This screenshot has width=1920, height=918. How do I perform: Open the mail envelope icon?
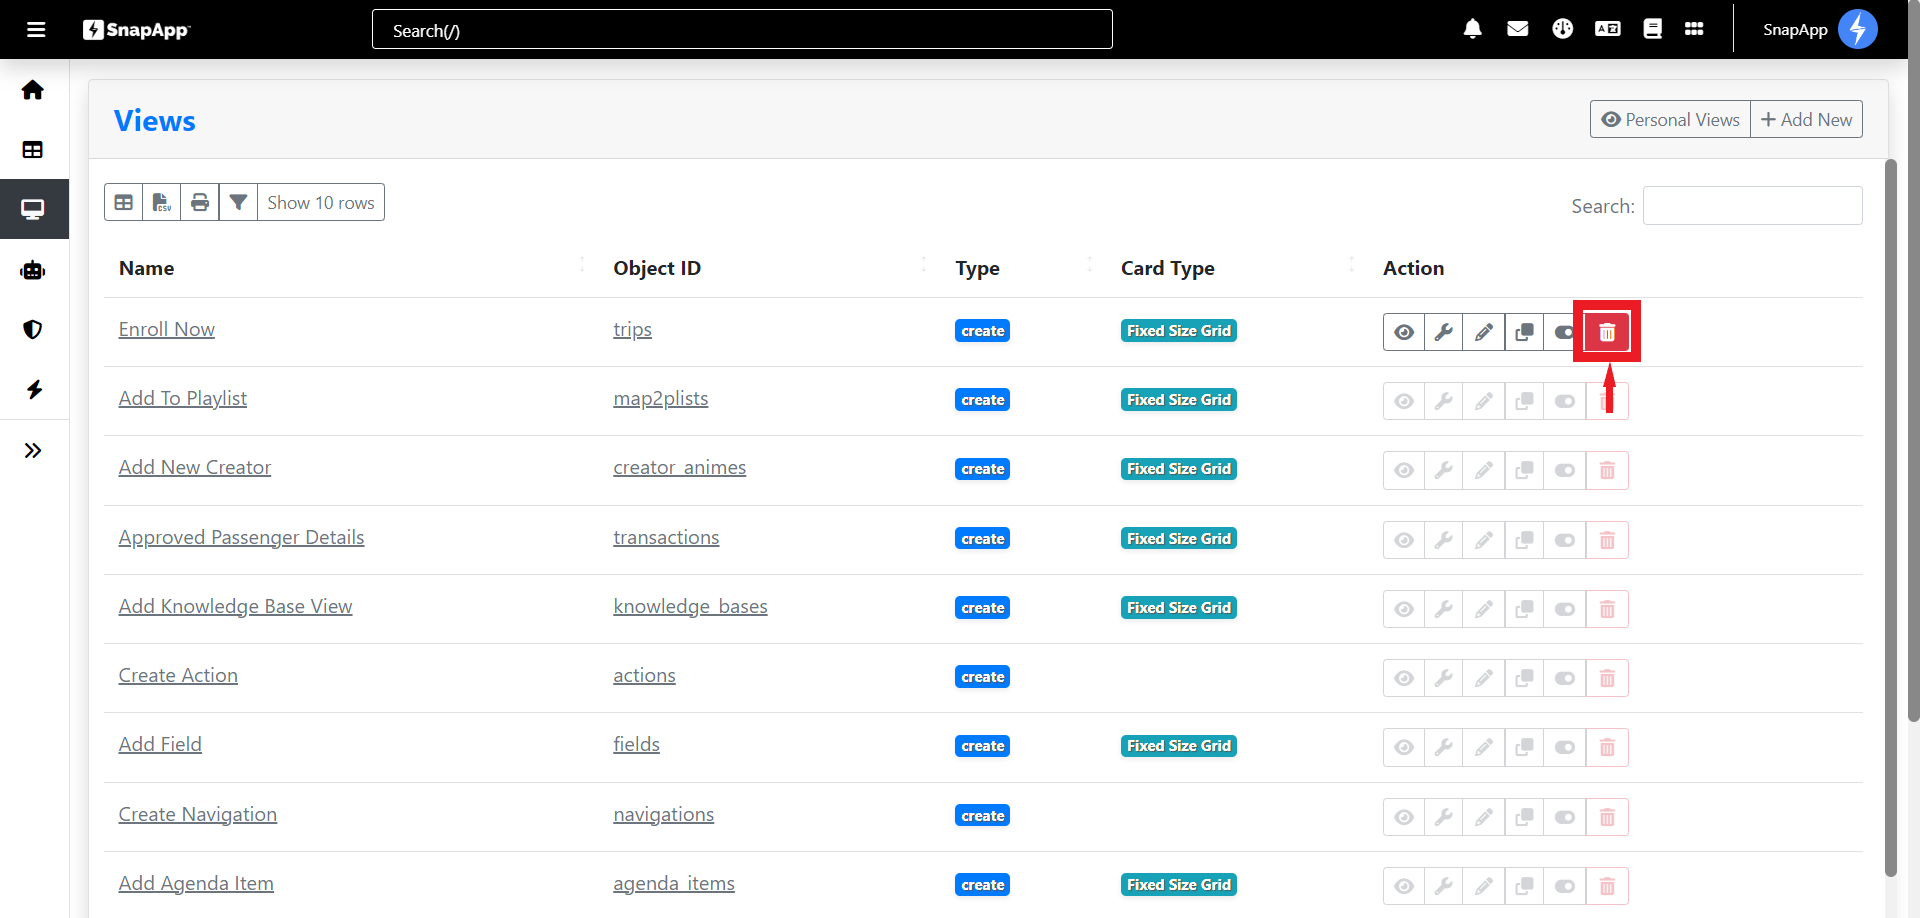tap(1517, 29)
